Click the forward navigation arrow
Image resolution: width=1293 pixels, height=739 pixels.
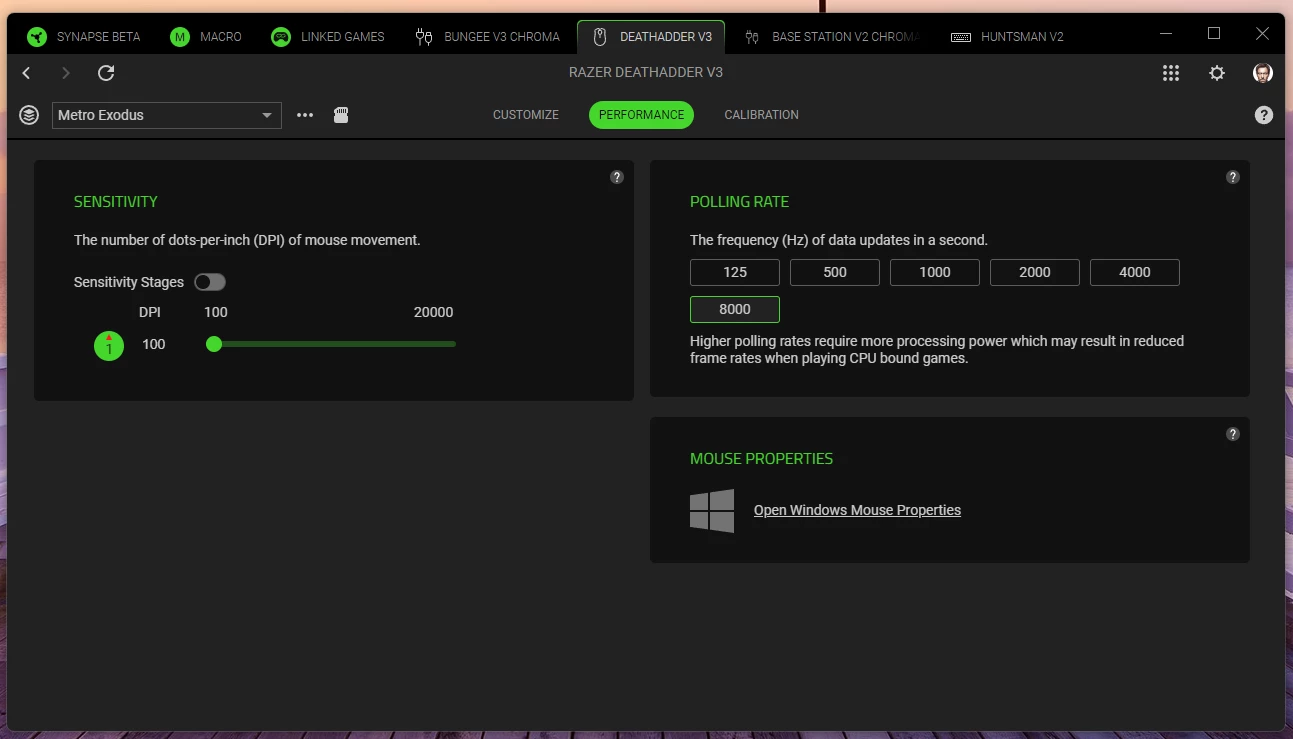(x=66, y=73)
